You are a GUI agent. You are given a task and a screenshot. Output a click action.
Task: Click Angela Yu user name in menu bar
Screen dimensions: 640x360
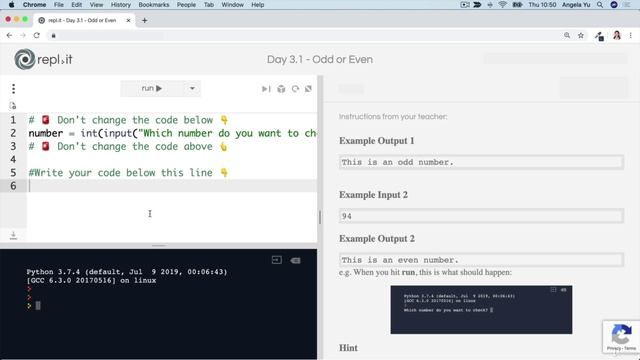click(x=576, y=5)
